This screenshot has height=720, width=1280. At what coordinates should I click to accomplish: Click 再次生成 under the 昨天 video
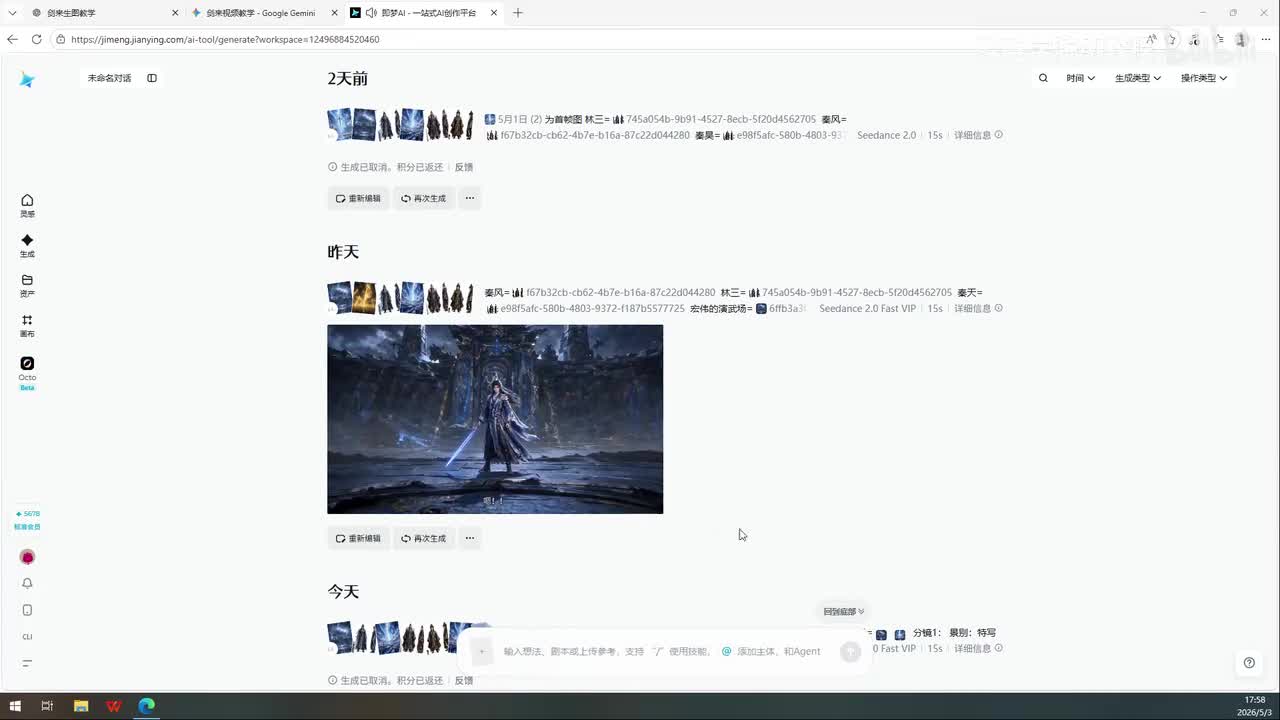point(424,538)
